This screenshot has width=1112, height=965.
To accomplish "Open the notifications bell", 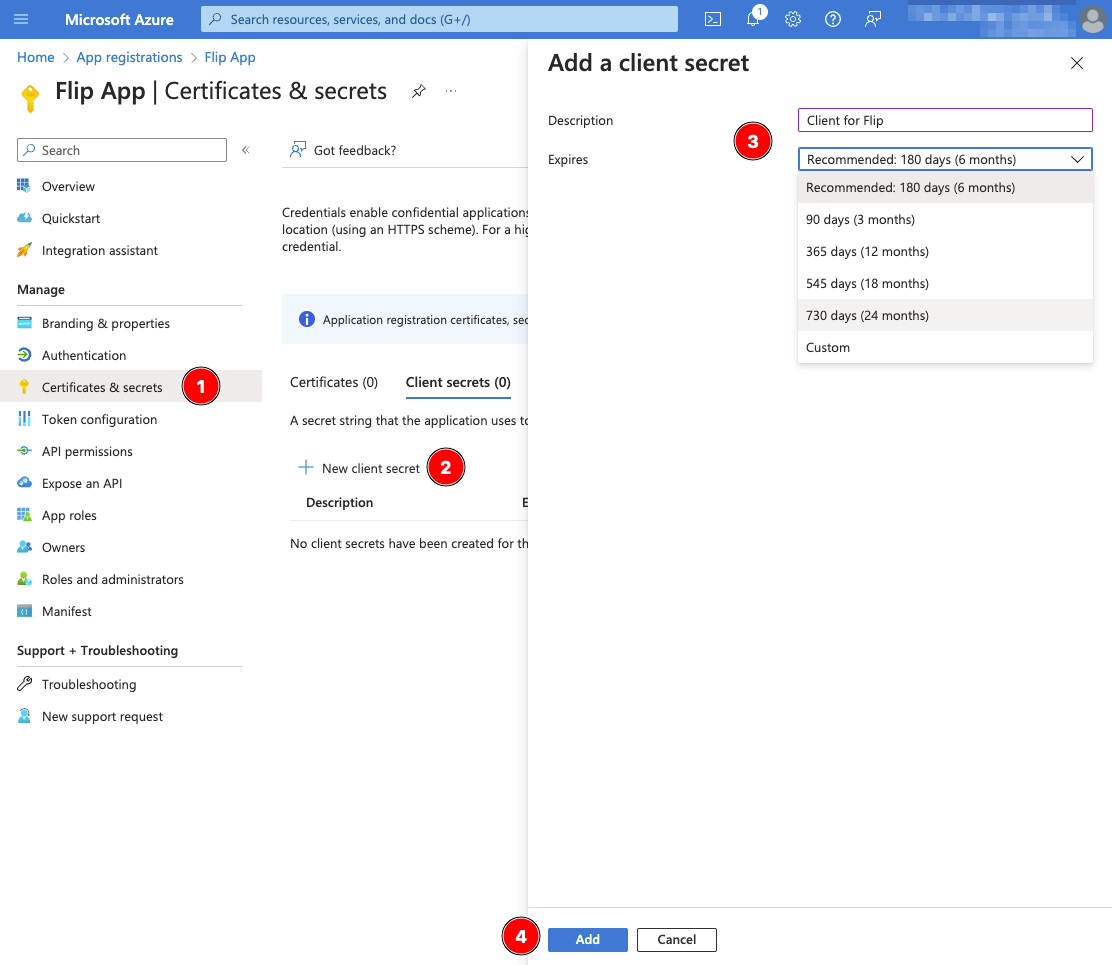I will 753,19.
